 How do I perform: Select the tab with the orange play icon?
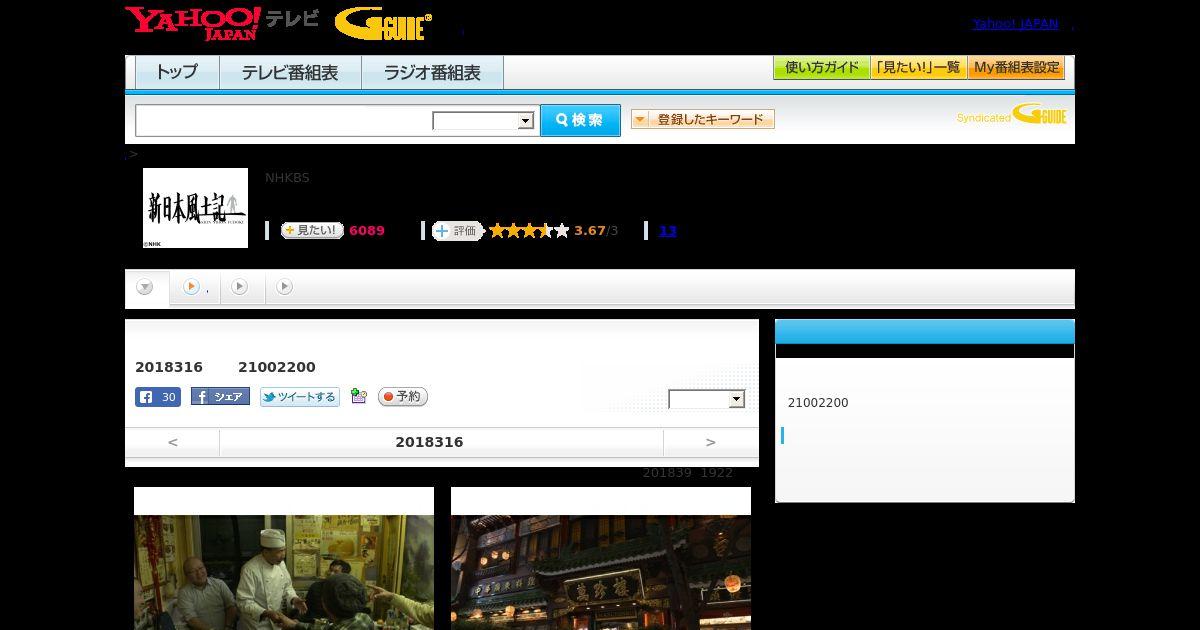coord(195,287)
